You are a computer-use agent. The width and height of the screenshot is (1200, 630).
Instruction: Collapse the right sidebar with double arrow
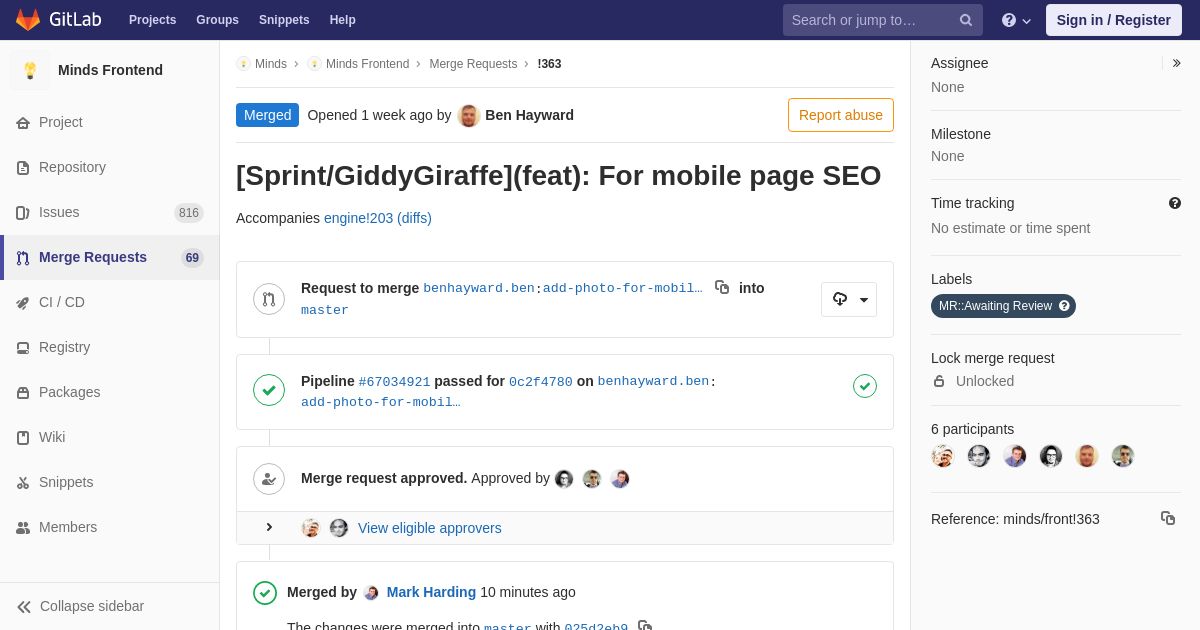[x=1176, y=63]
